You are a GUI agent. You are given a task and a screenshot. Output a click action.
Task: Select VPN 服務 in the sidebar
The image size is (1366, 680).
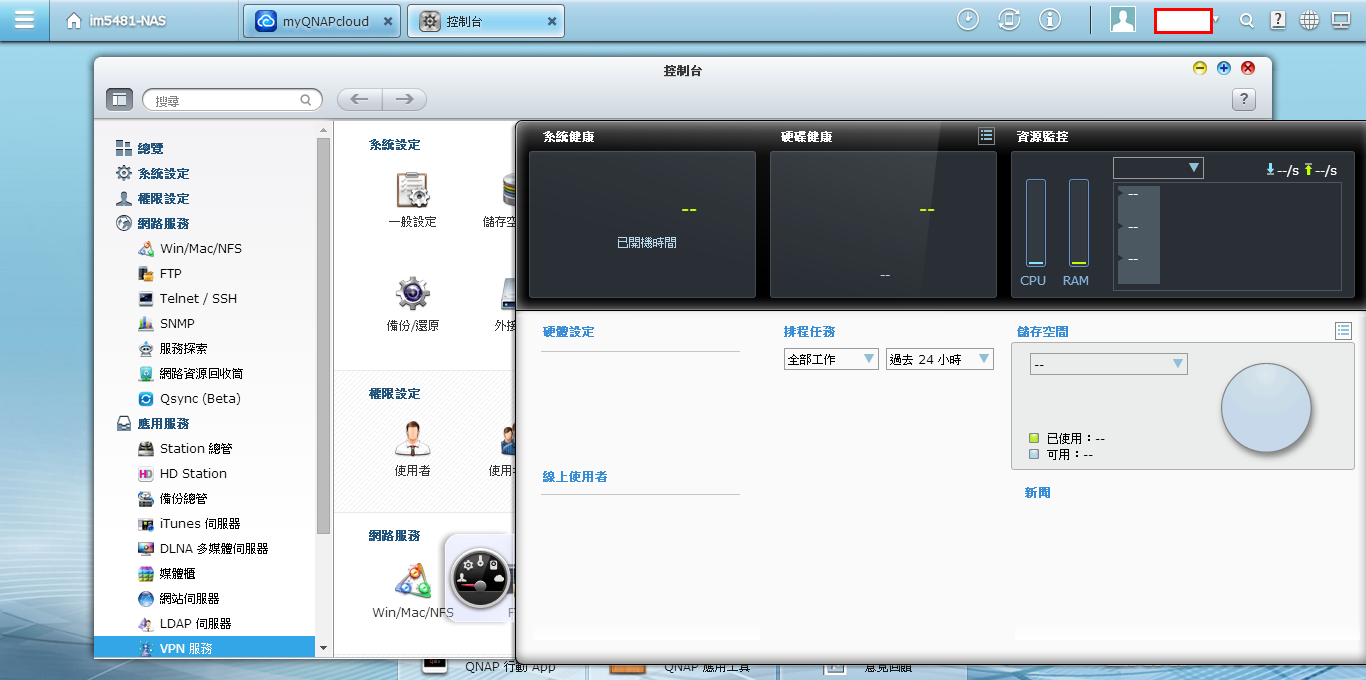pos(186,648)
